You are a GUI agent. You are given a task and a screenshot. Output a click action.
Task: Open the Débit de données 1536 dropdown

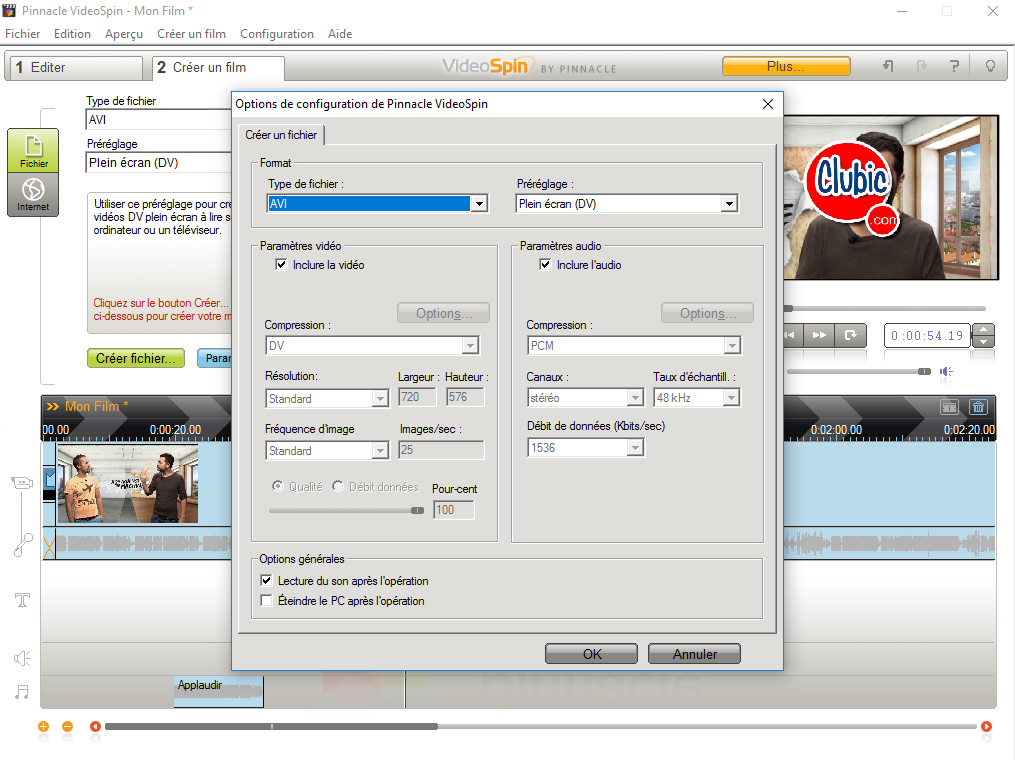click(636, 447)
